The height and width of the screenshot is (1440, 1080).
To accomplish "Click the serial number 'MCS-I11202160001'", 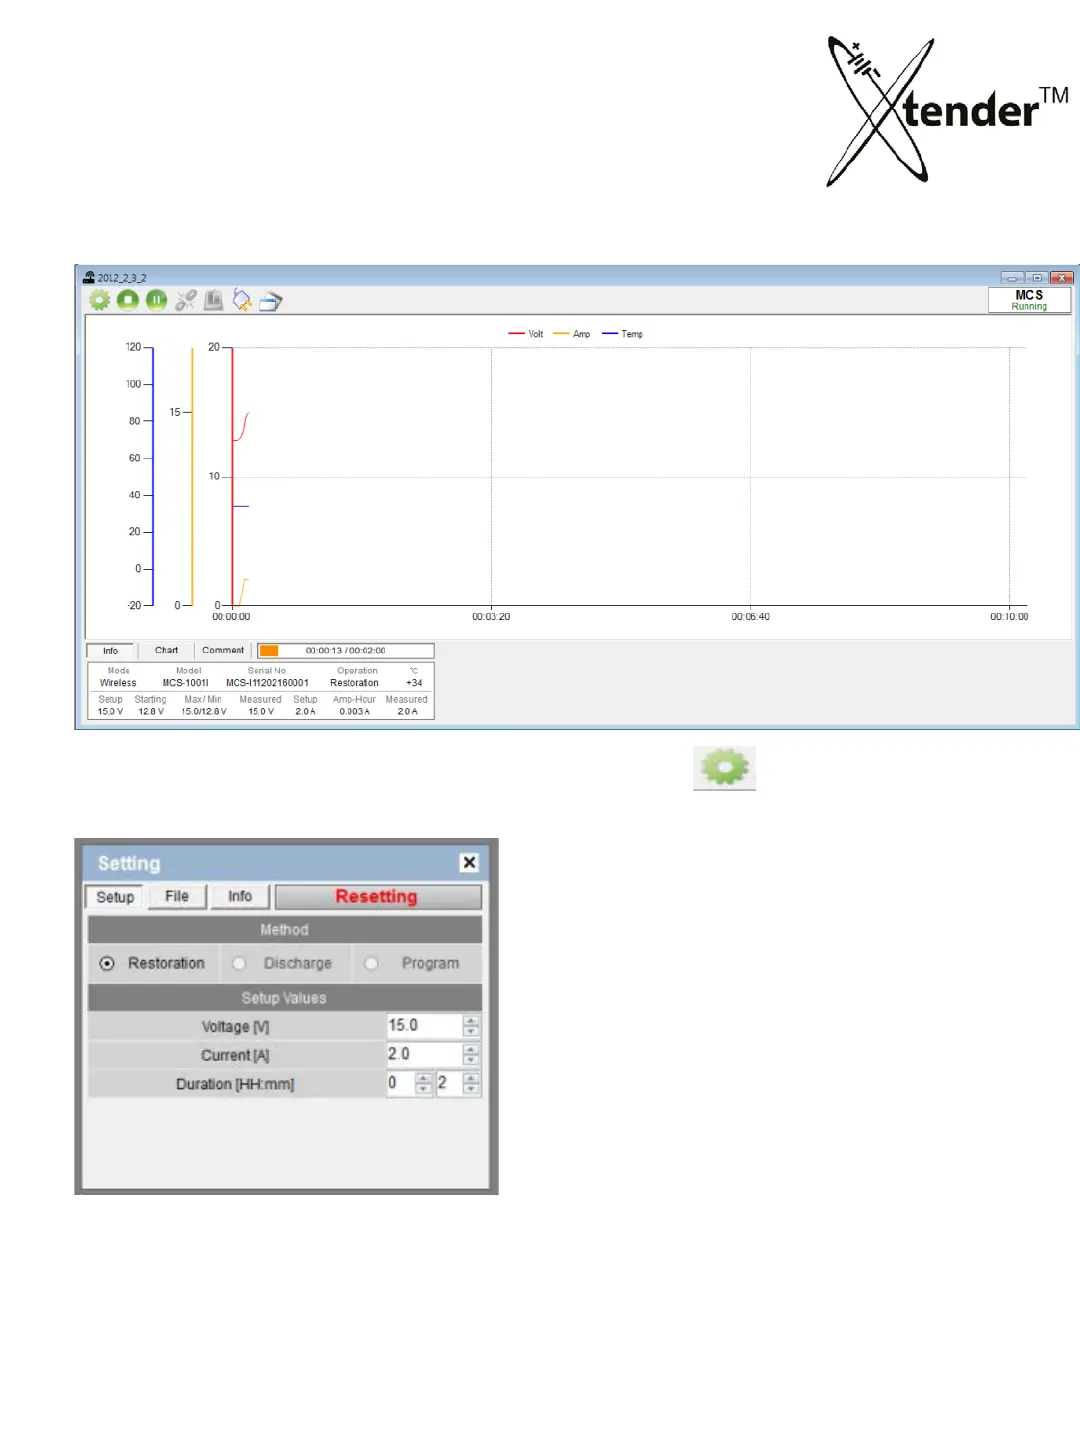I will pos(267,684).
